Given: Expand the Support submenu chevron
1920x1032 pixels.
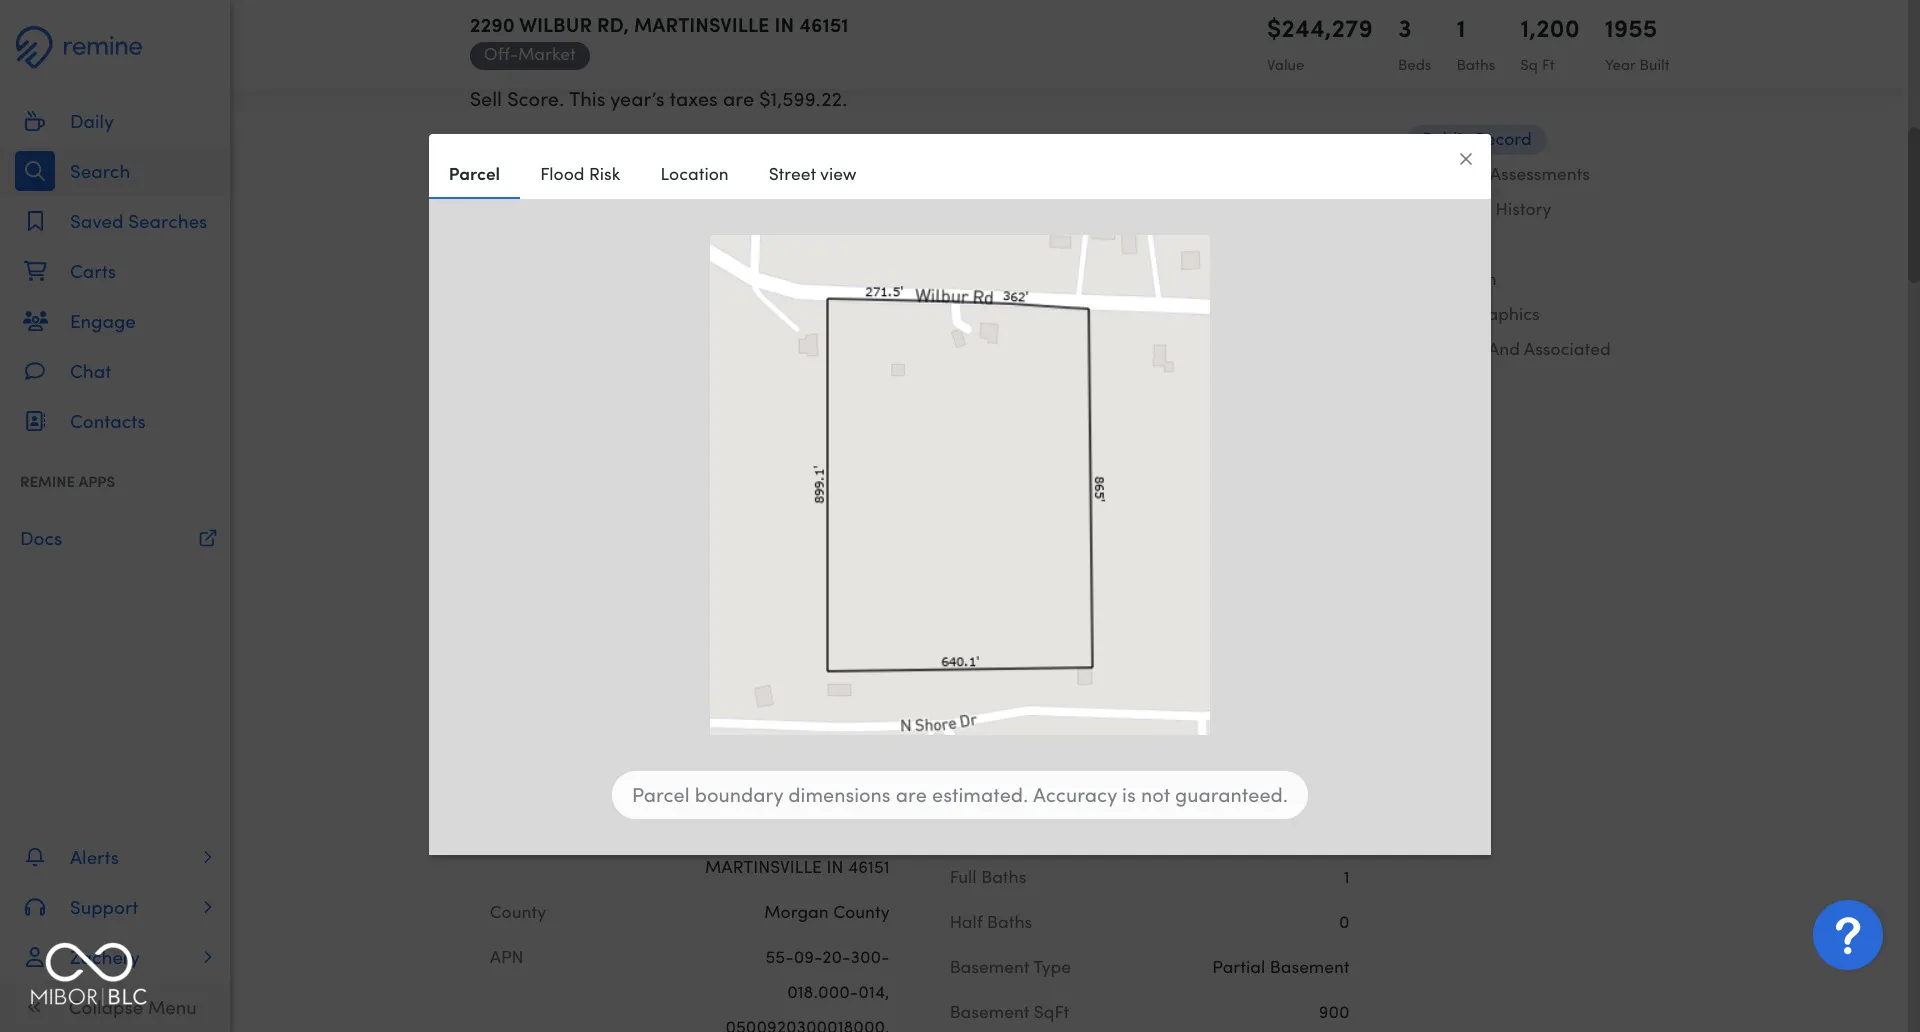Looking at the screenshot, I should 207,908.
